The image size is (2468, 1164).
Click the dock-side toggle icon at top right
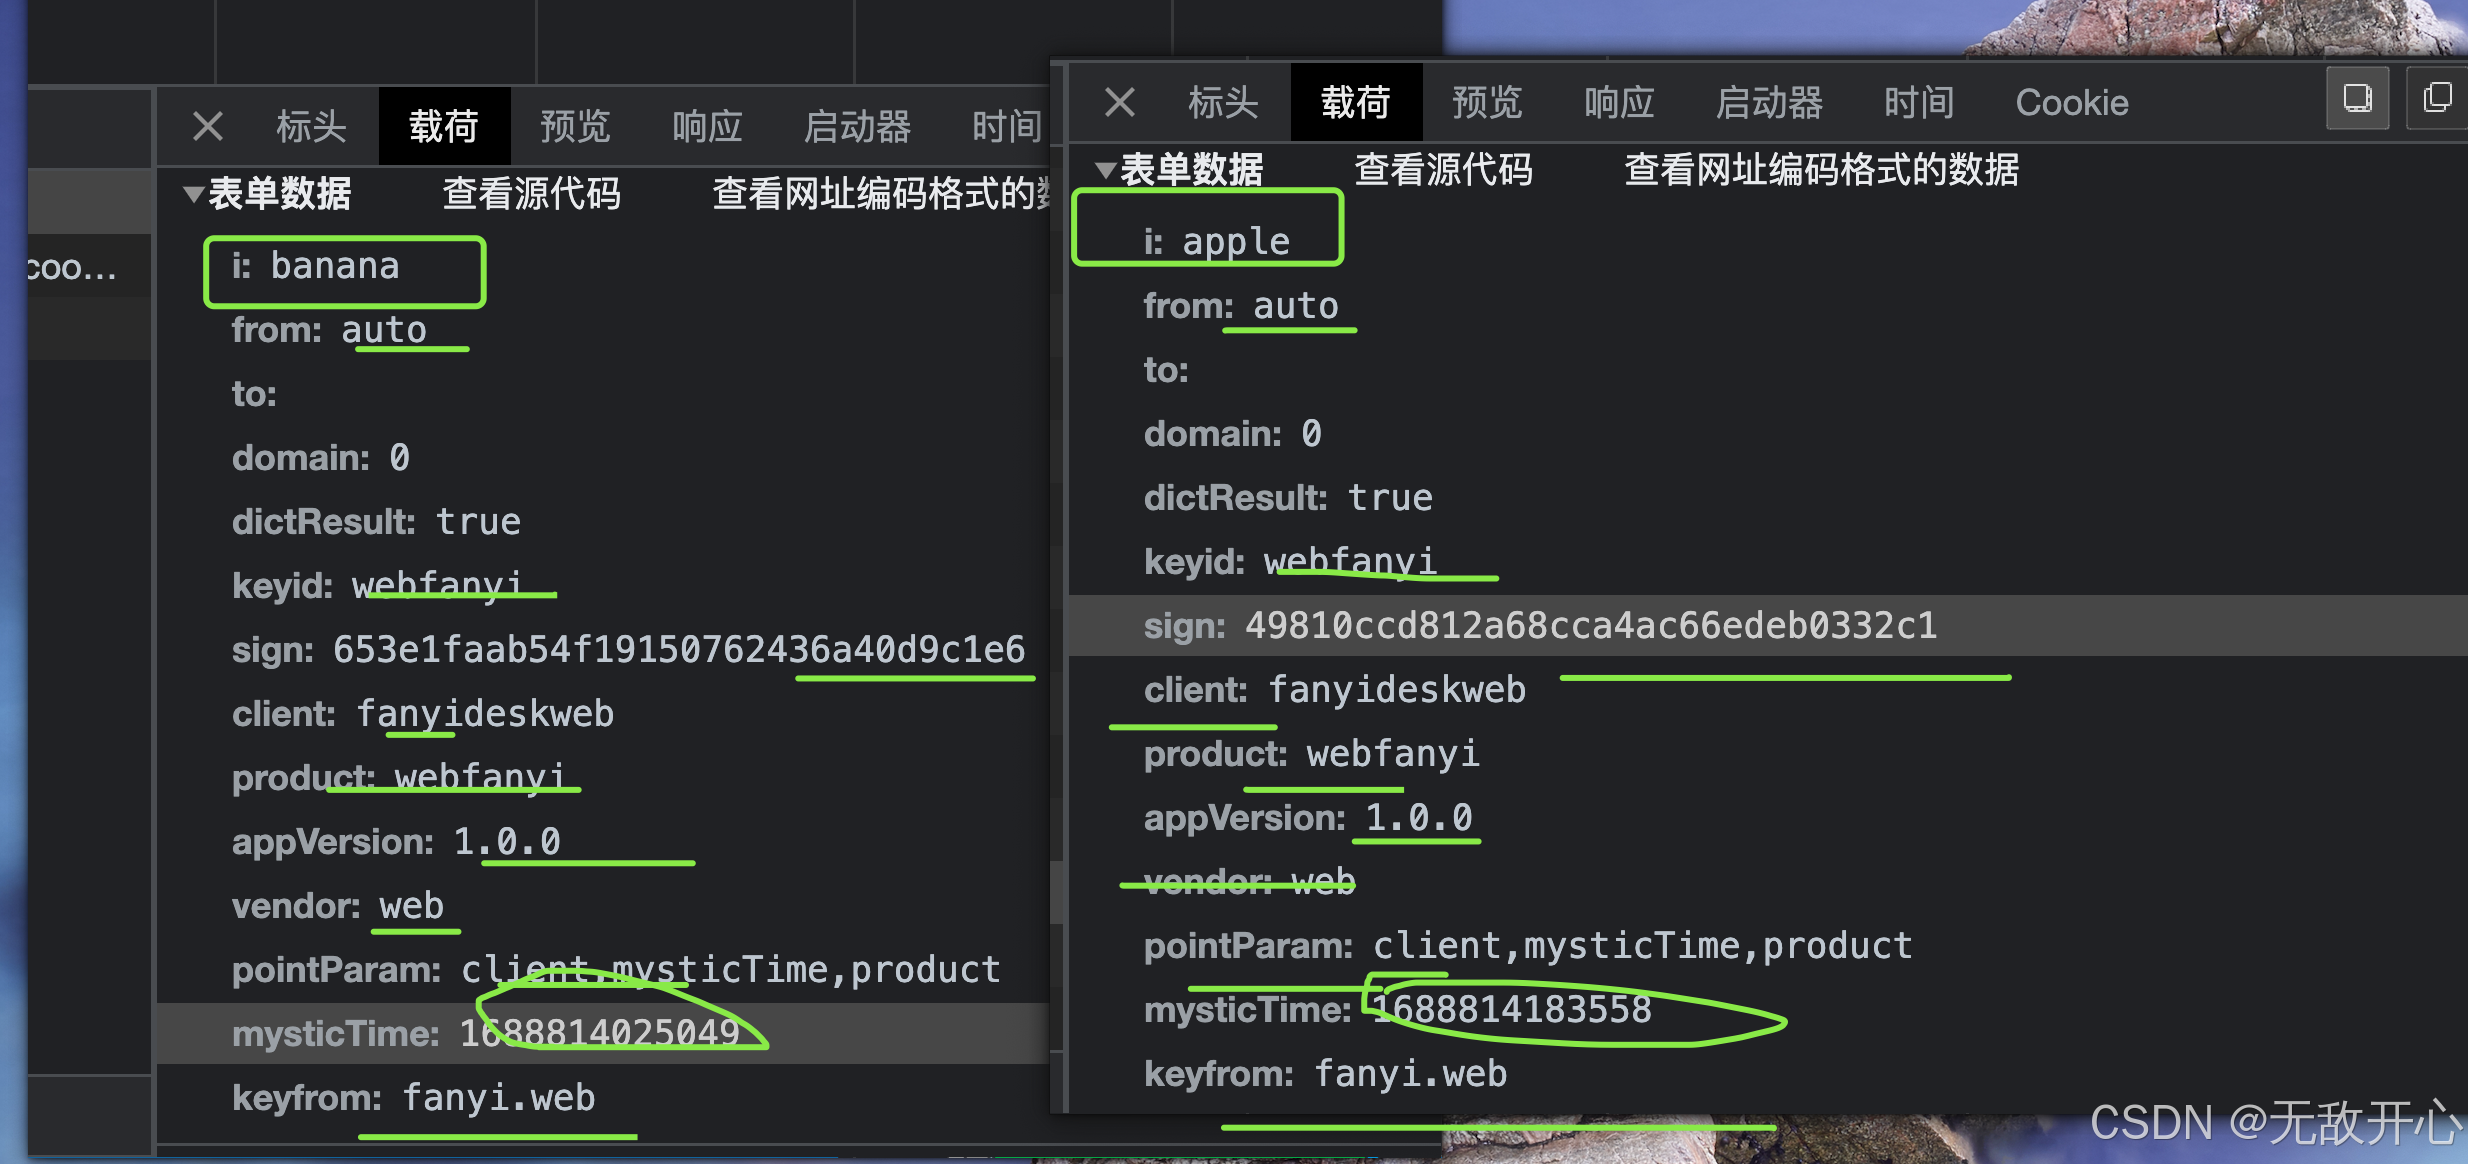(2358, 98)
